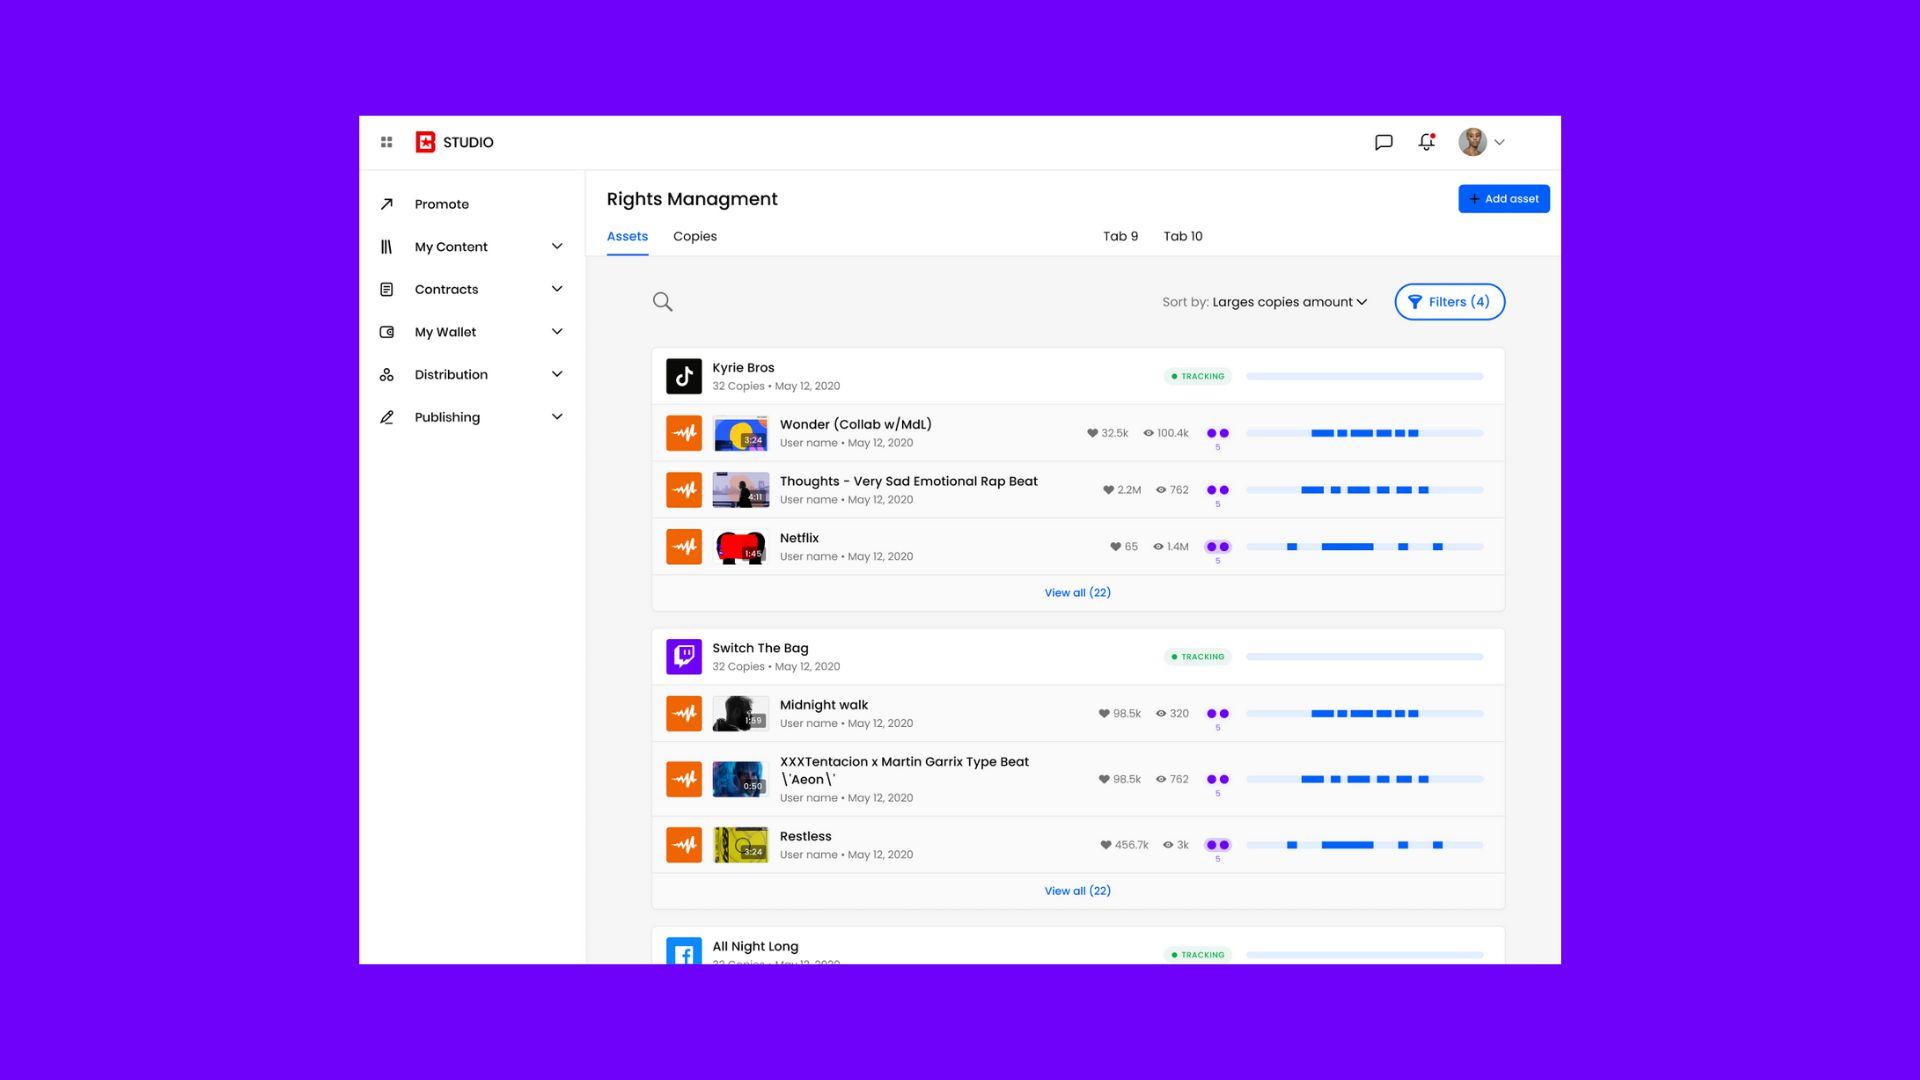
Task: Toggle the purple dots on Restless row
Action: (1217, 845)
